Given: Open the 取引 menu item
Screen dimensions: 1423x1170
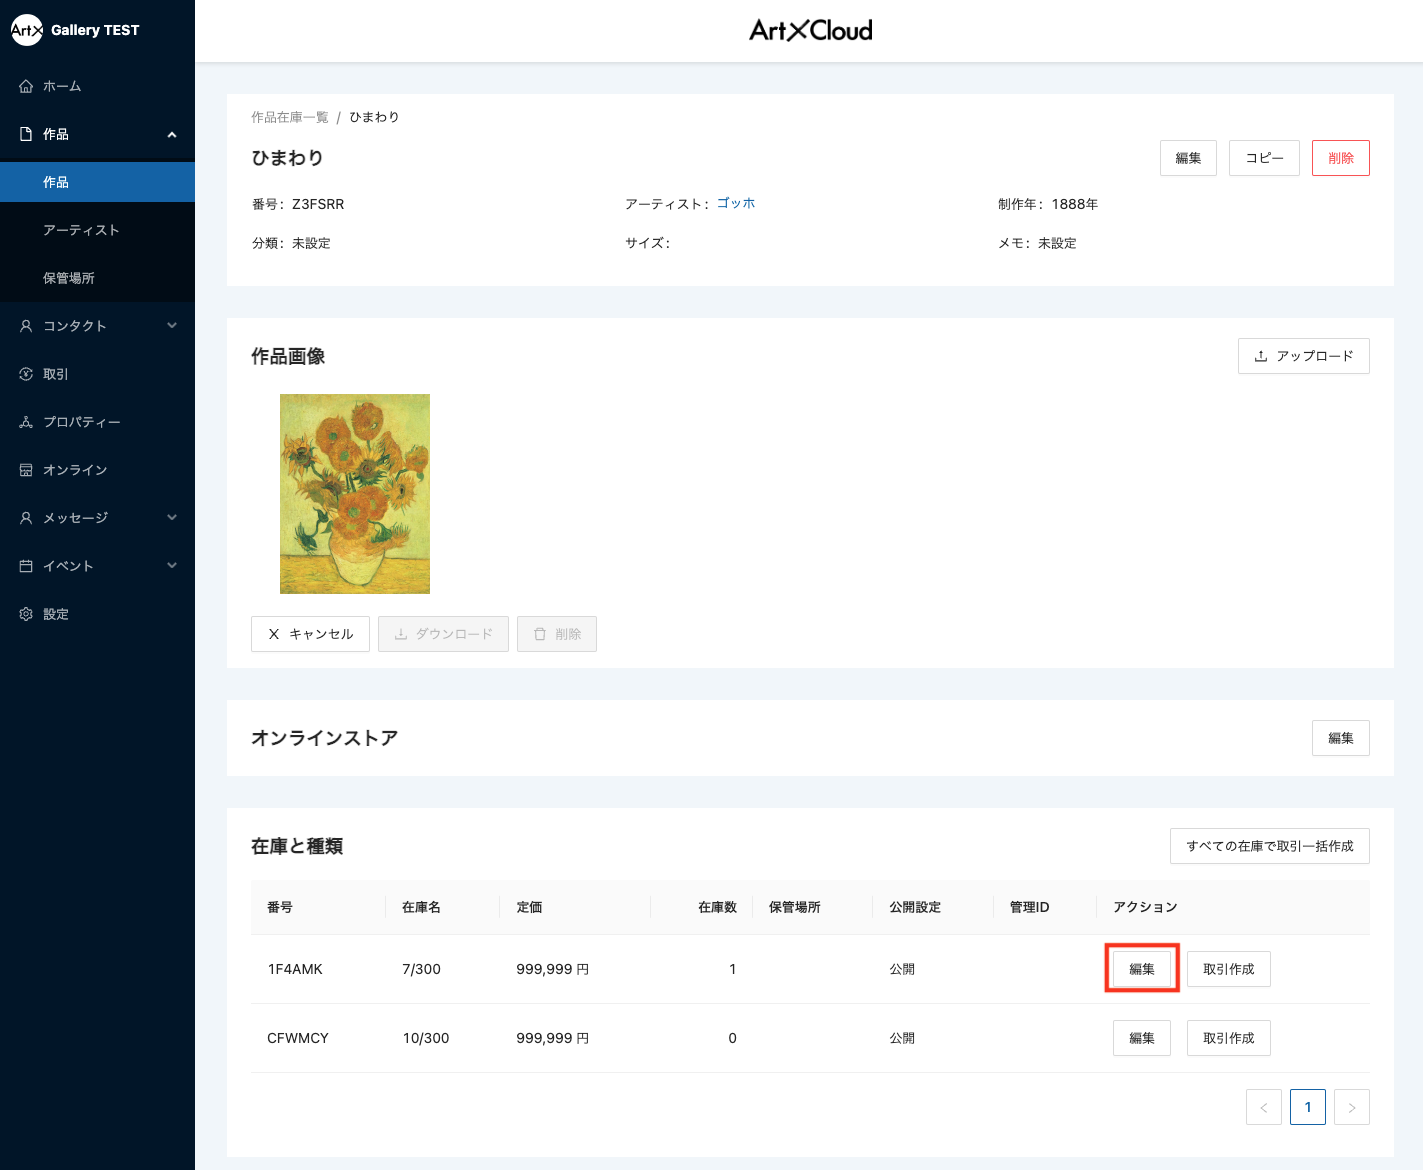Looking at the screenshot, I should [x=97, y=374].
